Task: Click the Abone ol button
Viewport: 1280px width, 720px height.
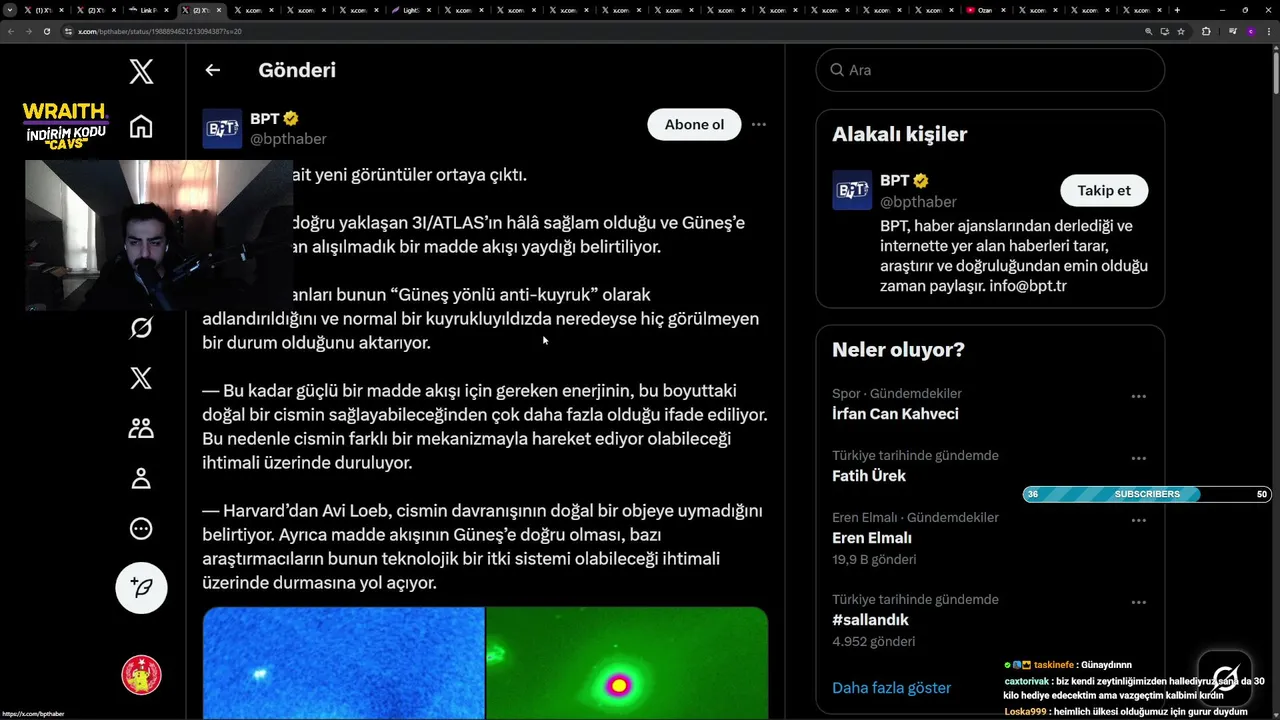Action: tap(694, 125)
